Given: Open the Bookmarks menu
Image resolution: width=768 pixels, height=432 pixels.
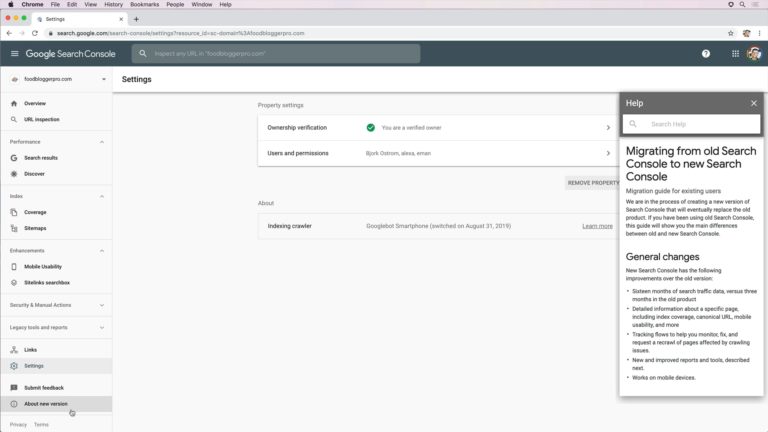Looking at the screenshot, I should click(x=144, y=4).
